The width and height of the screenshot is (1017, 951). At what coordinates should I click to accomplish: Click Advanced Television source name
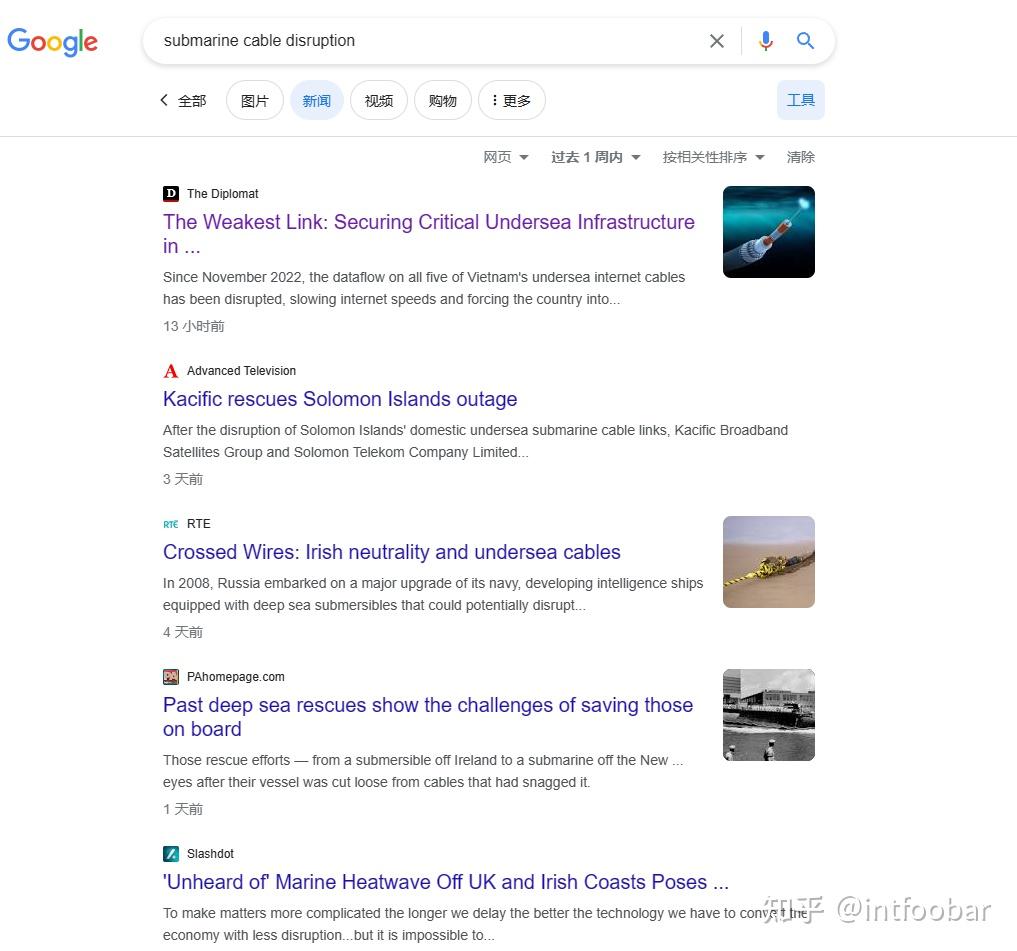(x=241, y=370)
